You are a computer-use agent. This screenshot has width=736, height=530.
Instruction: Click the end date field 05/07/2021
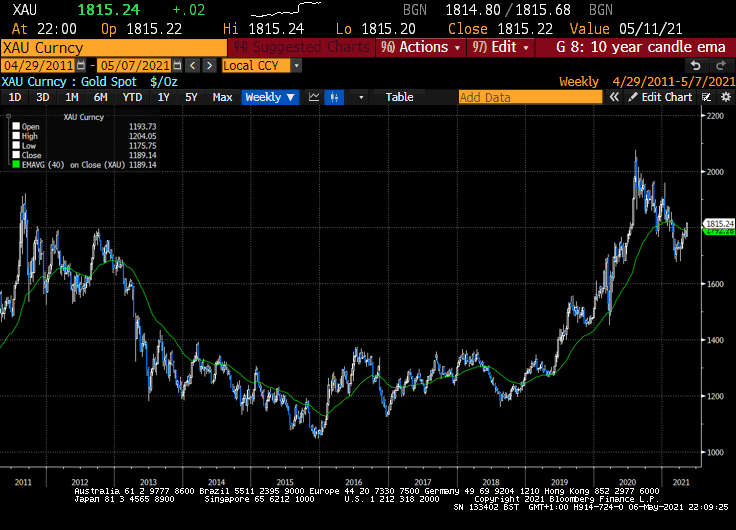(x=135, y=66)
